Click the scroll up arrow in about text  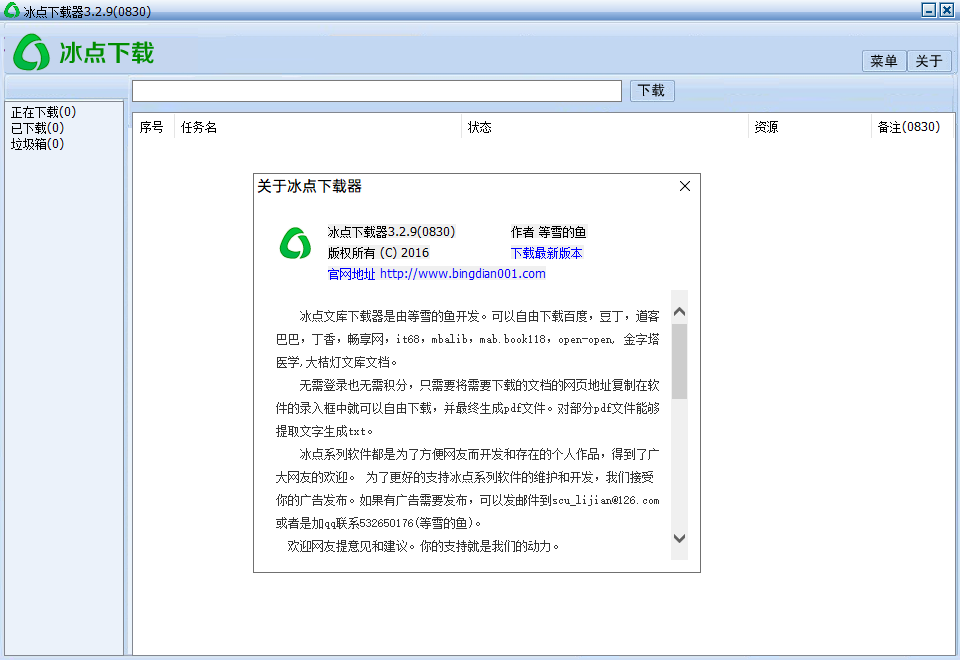[x=679, y=312]
